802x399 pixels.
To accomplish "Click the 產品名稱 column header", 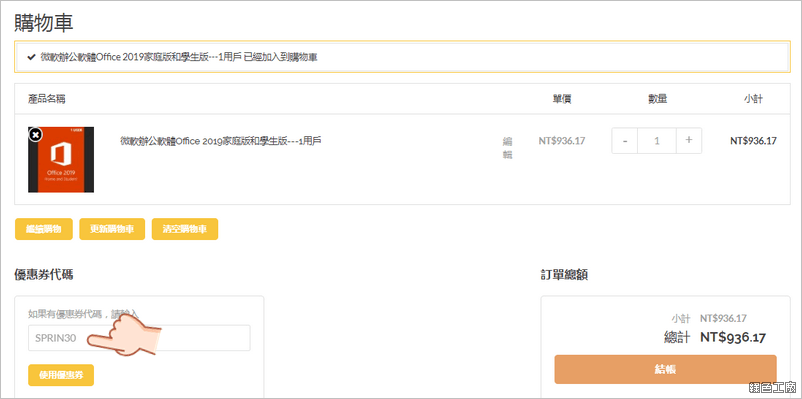I will coord(47,99).
